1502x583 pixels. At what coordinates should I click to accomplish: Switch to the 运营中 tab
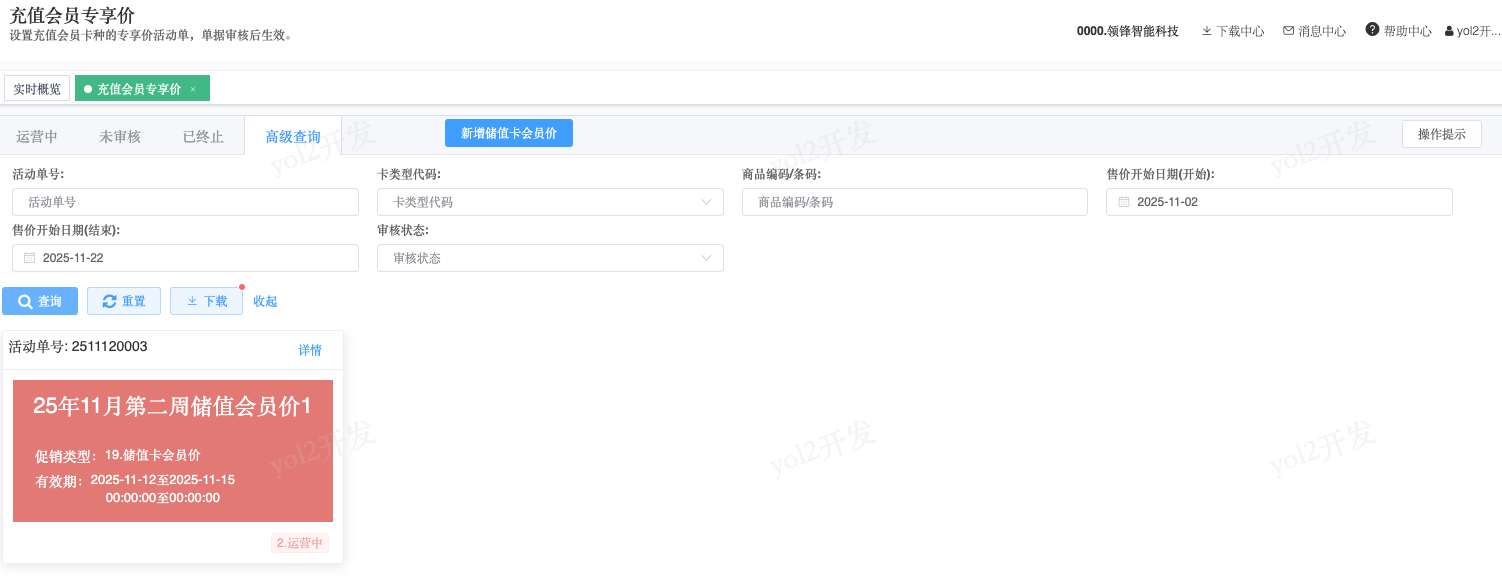pos(37,137)
